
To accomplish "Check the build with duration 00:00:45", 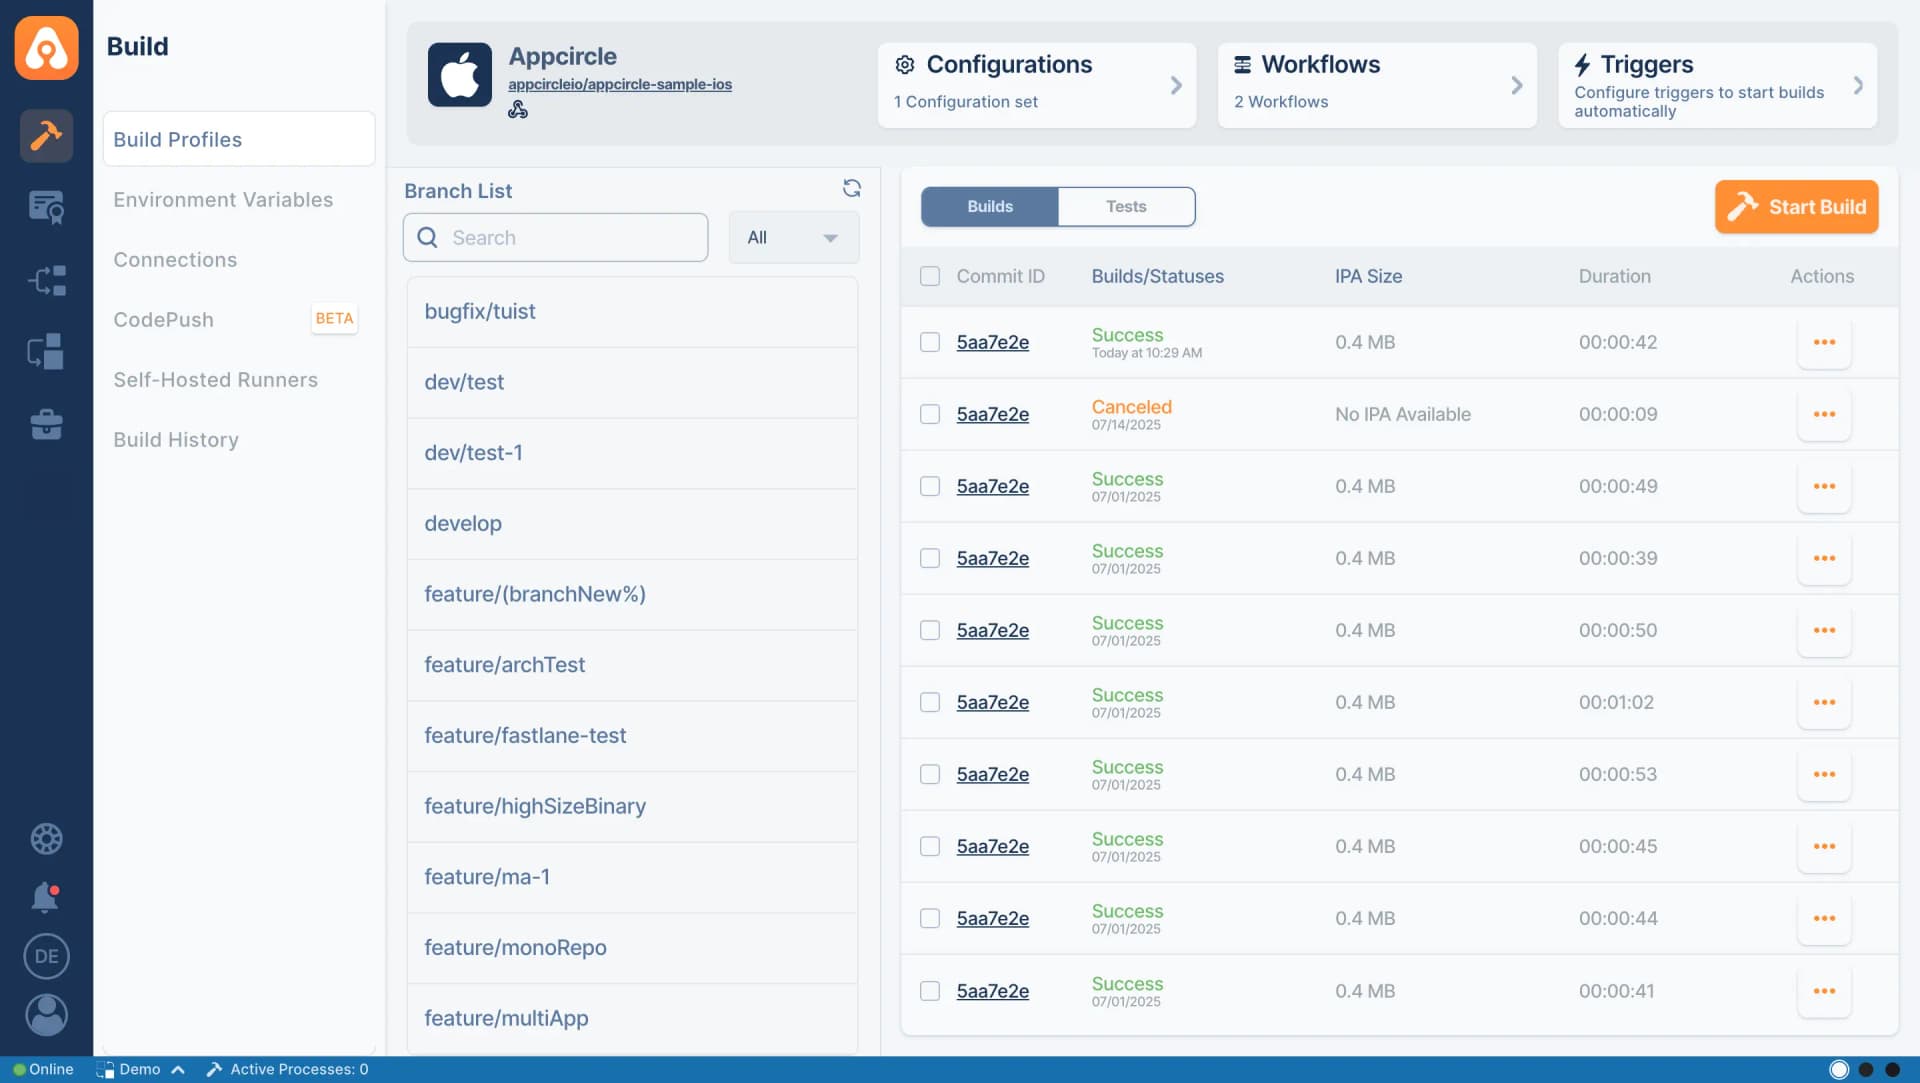I will tap(930, 846).
